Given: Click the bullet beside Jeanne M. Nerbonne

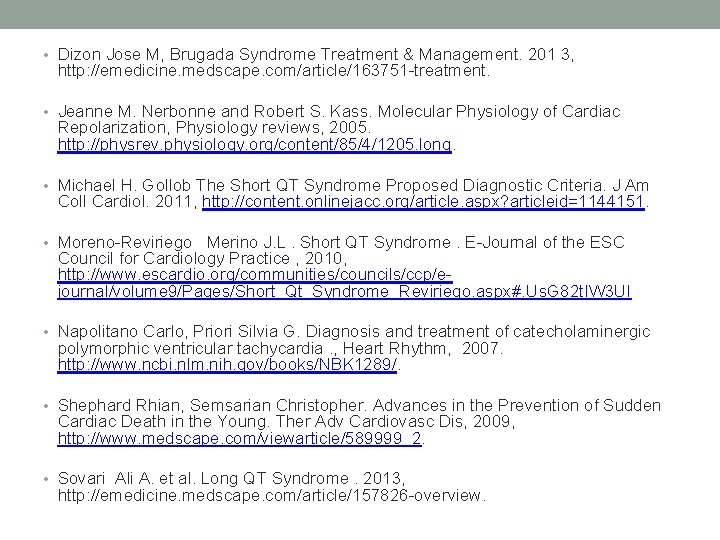Looking at the screenshot, I should pos(46,112).
